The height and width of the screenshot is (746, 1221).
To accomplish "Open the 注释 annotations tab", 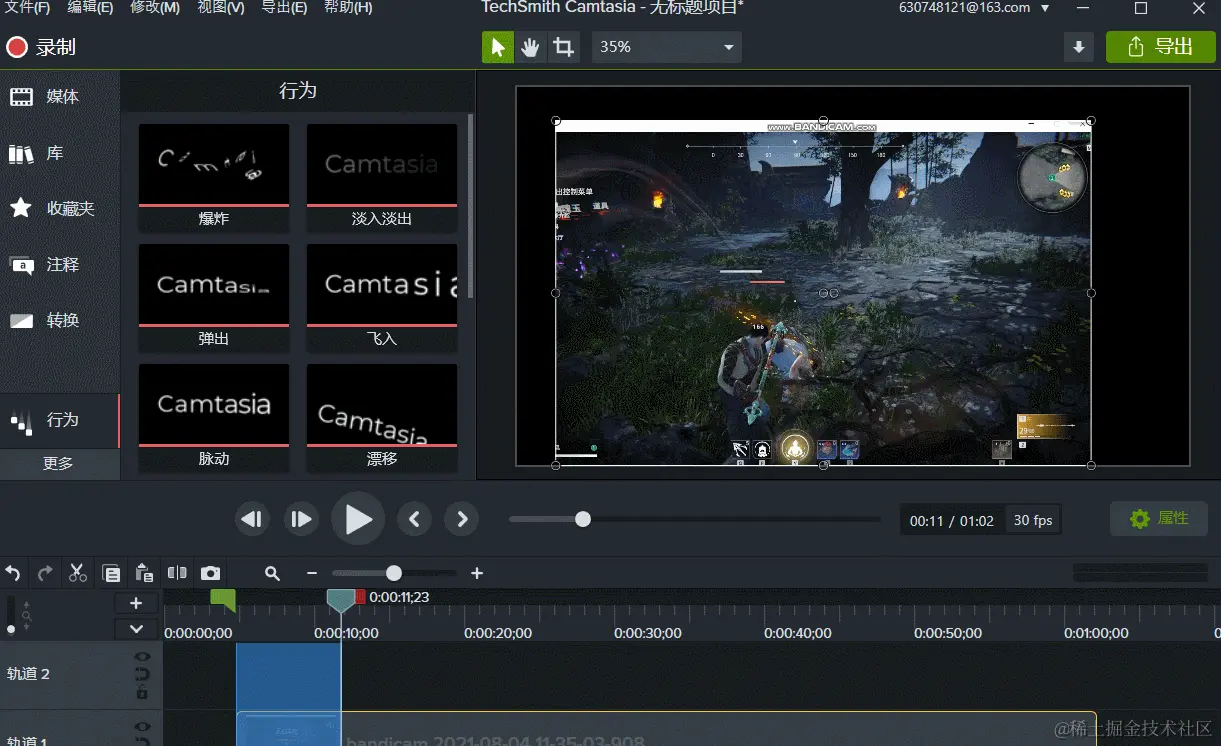I will pyautogui.click(x=60, y=265).
